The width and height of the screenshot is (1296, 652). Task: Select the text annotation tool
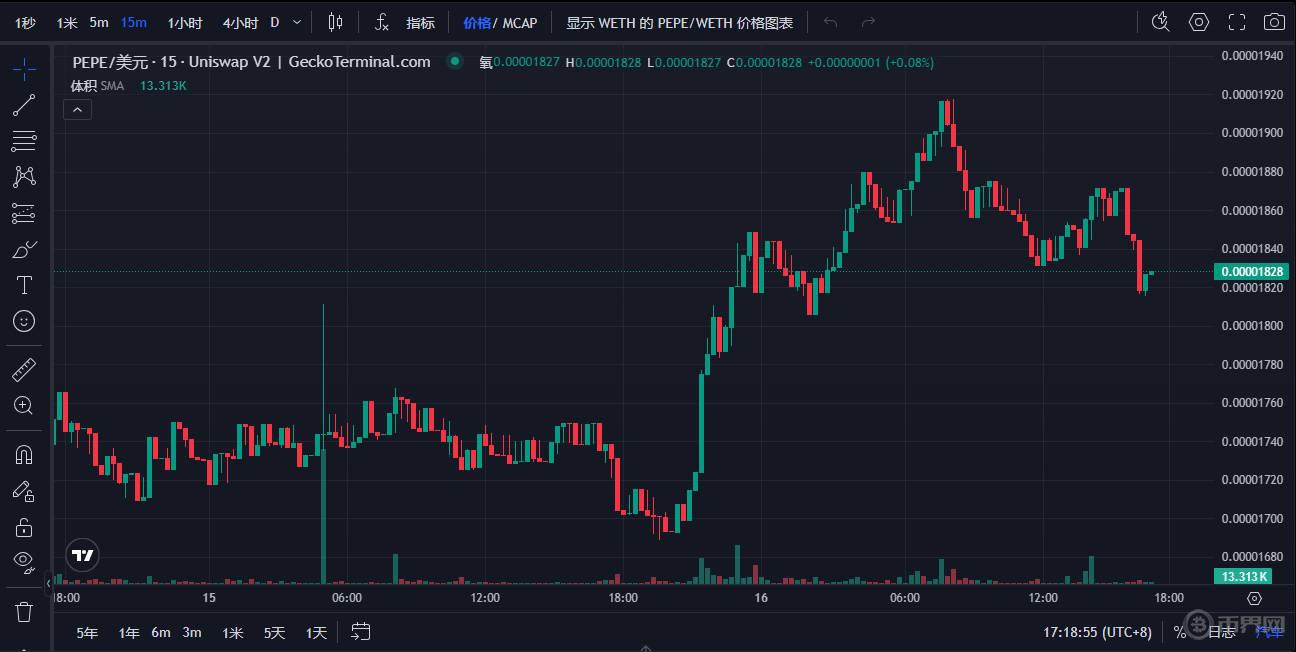tap(24, 285)
